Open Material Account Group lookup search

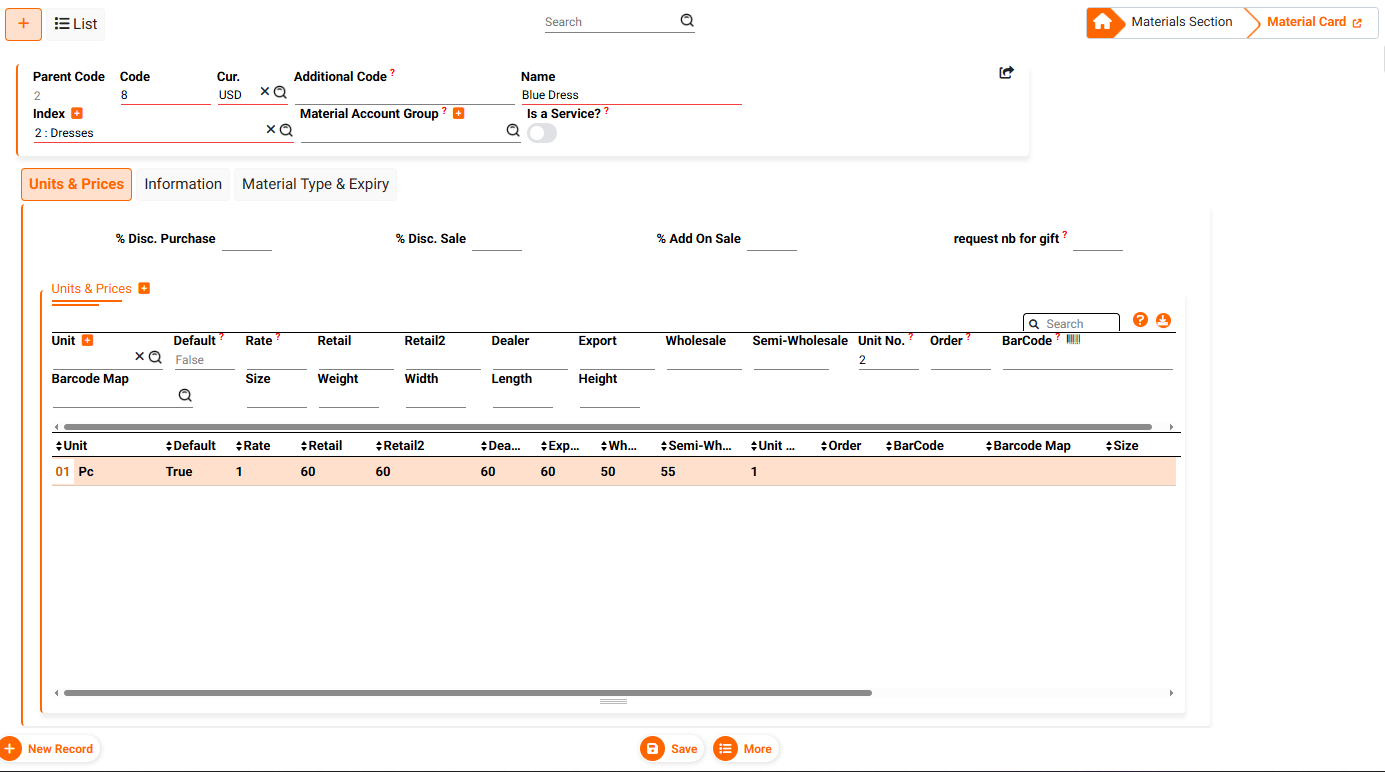pos(512,130)
